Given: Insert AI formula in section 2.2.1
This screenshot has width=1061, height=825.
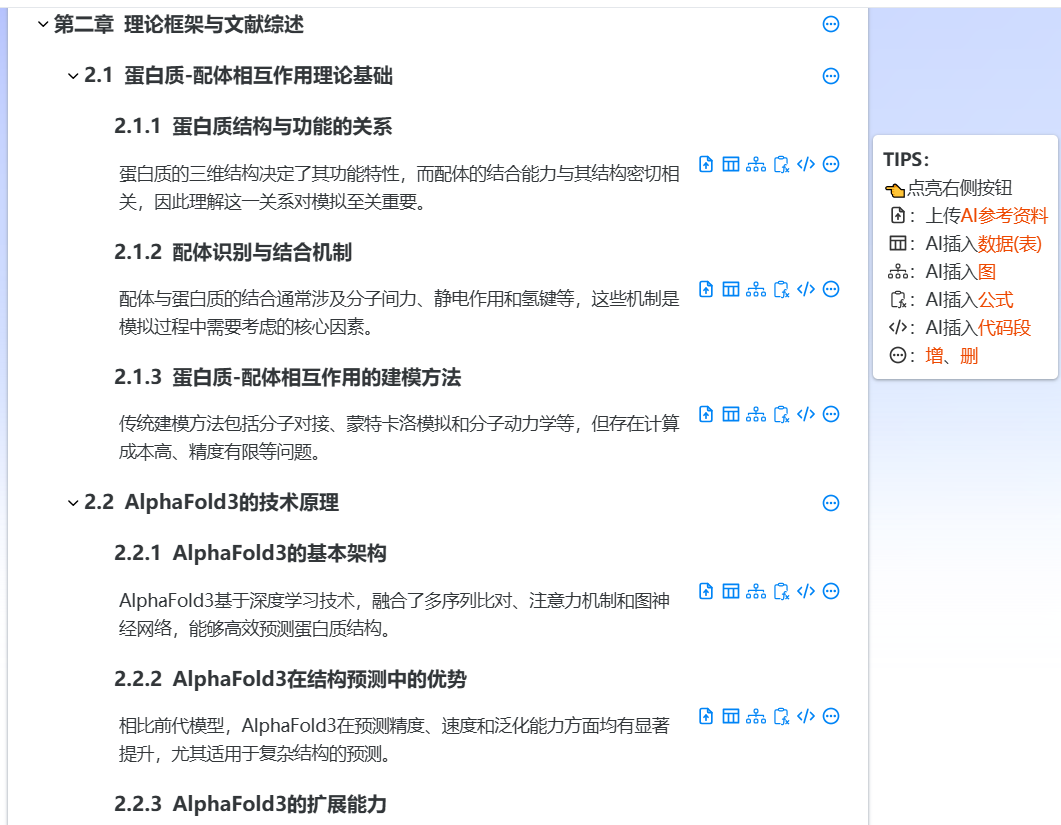Looking at the screenshot, I should (782, 592).
